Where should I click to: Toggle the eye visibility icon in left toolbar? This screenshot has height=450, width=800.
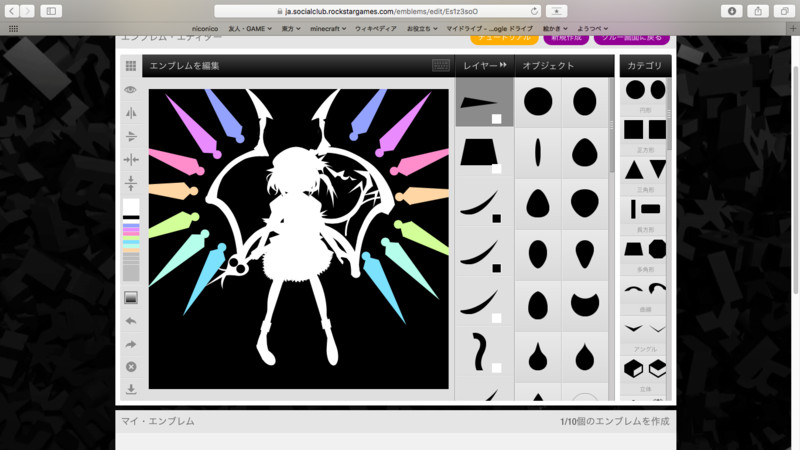(x=131, y=90)
